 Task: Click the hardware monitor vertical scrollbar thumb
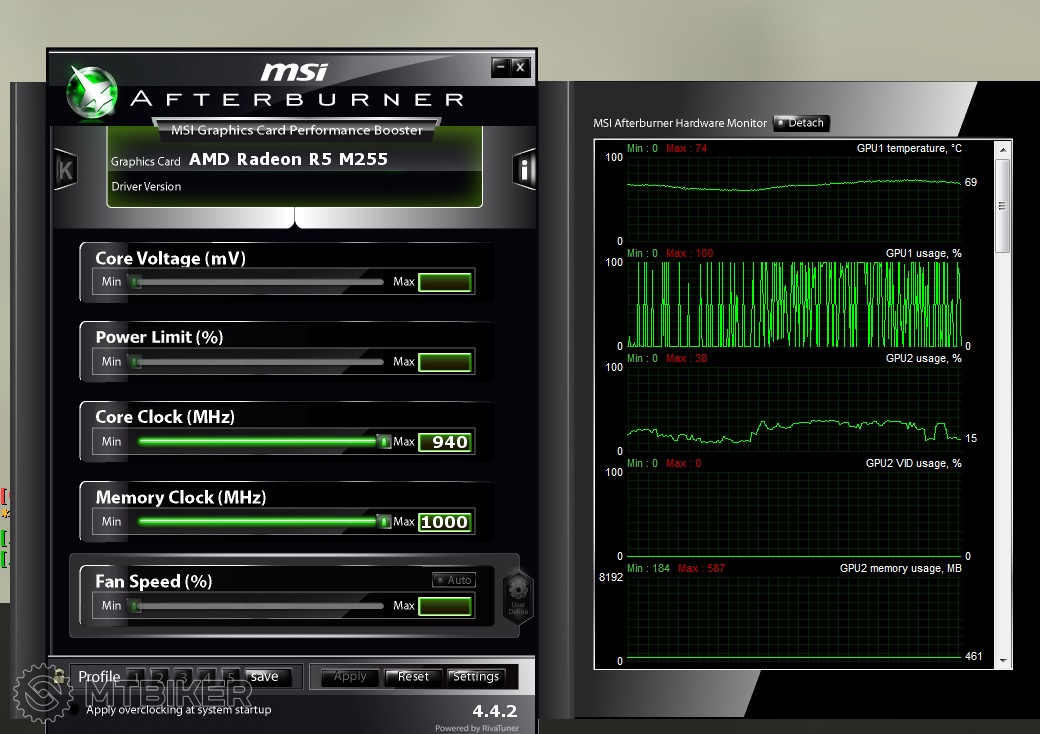tap(1002, 205)
